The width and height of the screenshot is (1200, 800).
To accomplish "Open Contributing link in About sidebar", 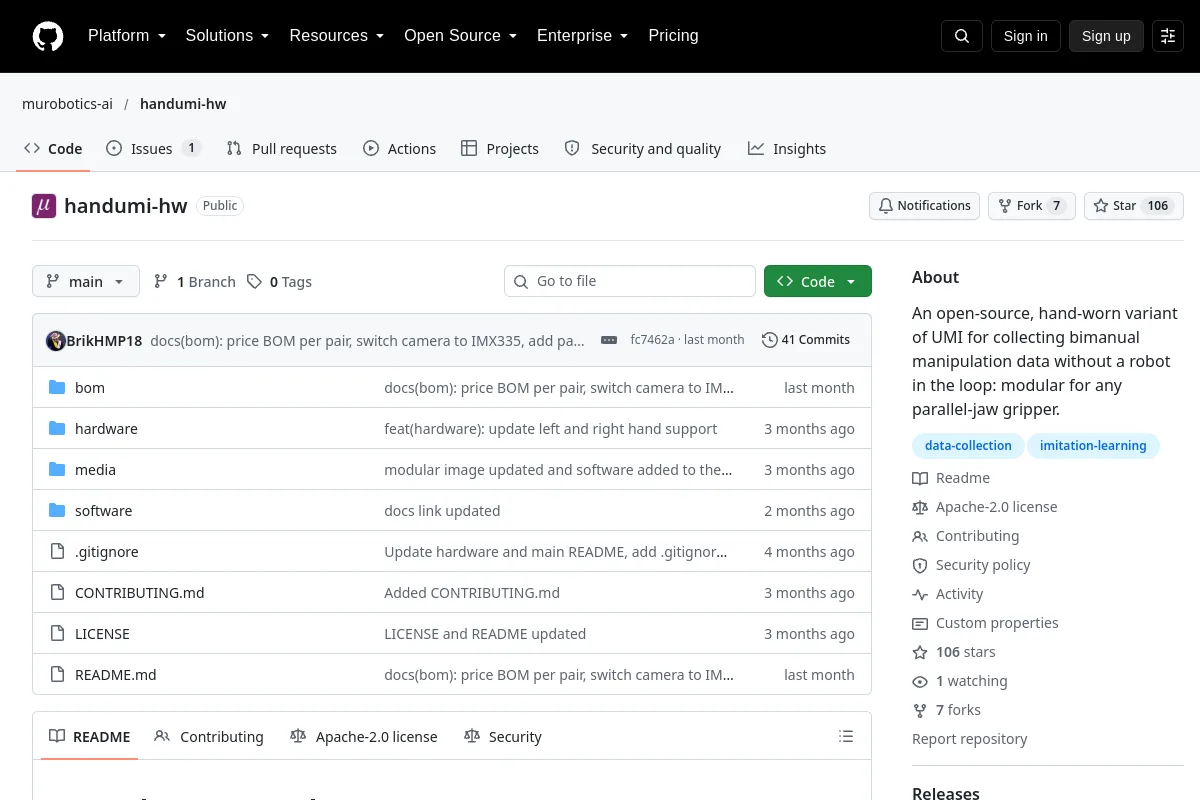I will tap(965, 537).
